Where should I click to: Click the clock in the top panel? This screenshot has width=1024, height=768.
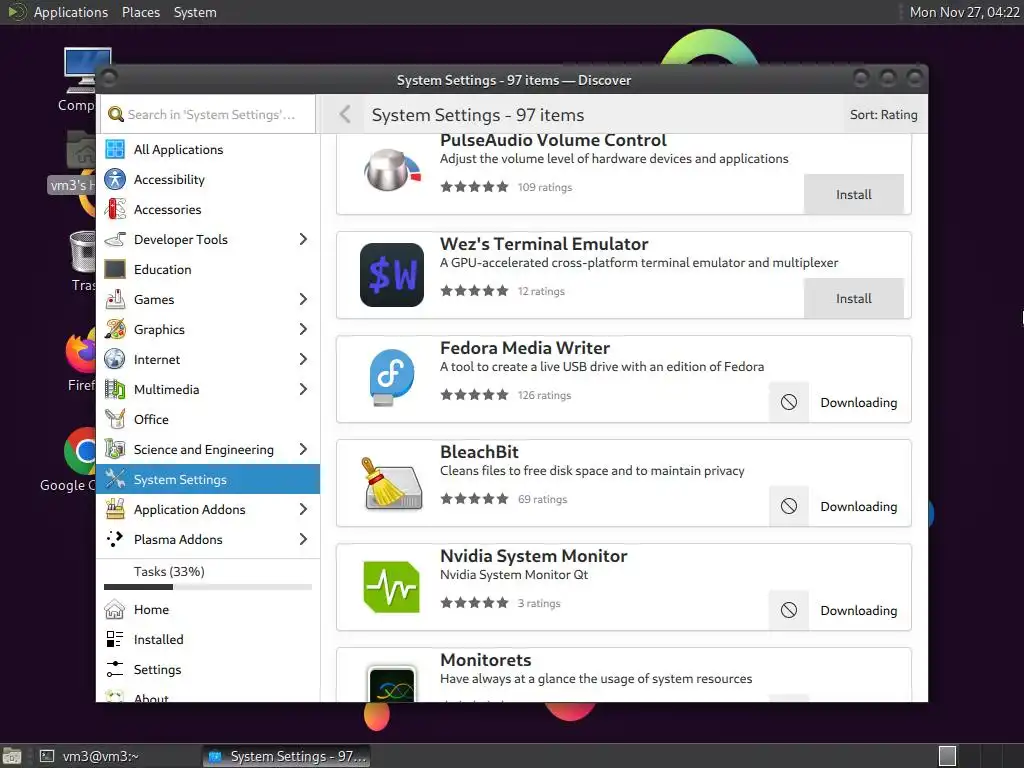(965, 12)
